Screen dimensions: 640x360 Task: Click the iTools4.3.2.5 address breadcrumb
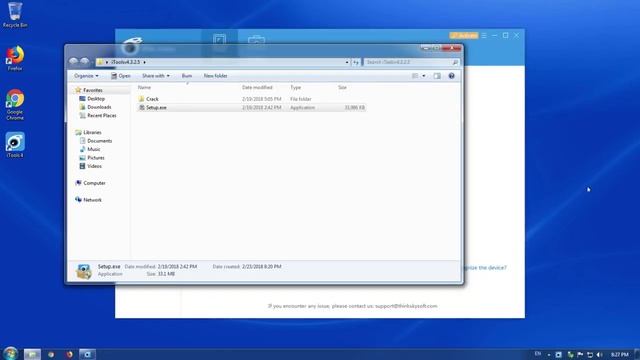125,62
